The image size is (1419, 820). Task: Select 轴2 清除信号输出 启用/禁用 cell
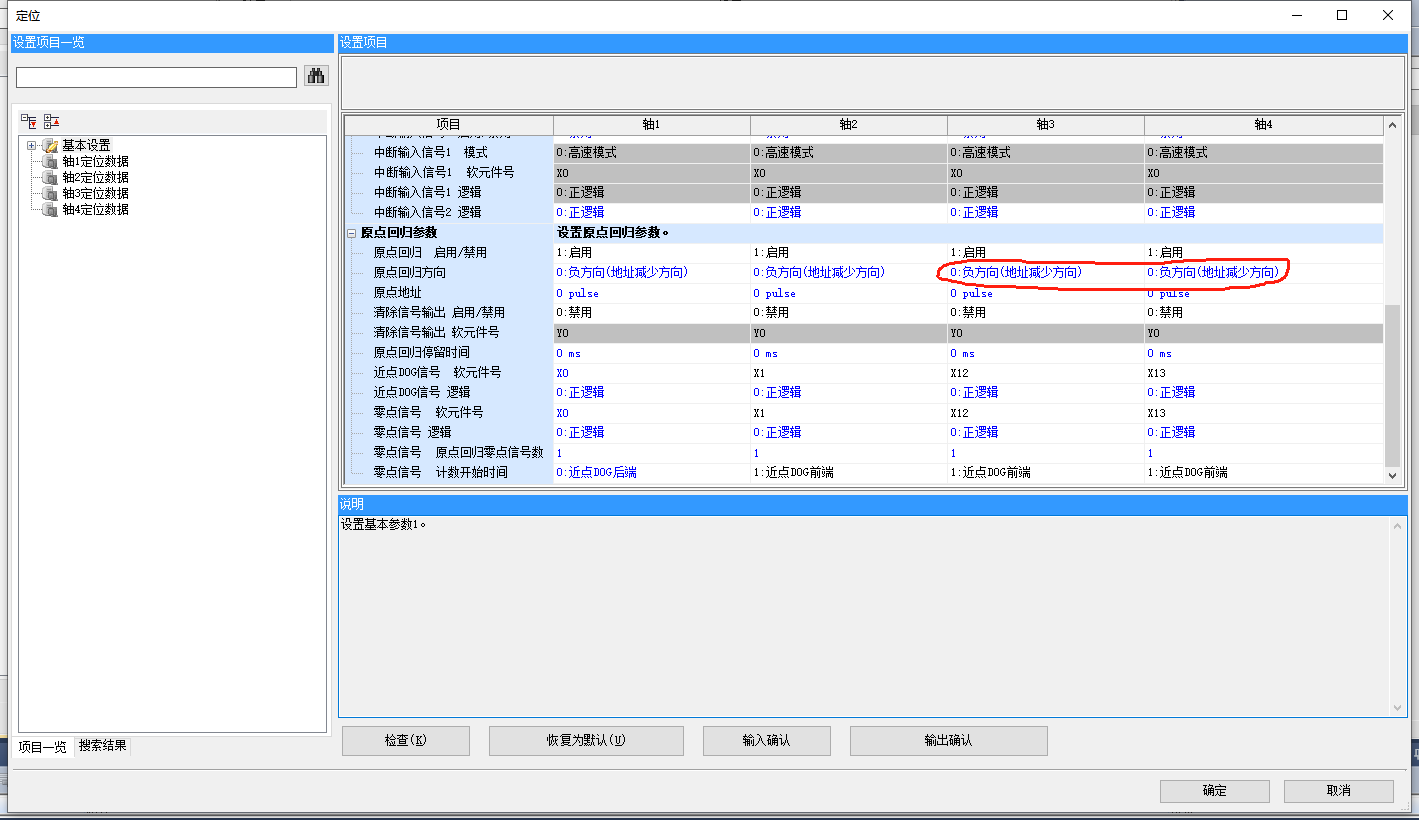coord(848,312)
